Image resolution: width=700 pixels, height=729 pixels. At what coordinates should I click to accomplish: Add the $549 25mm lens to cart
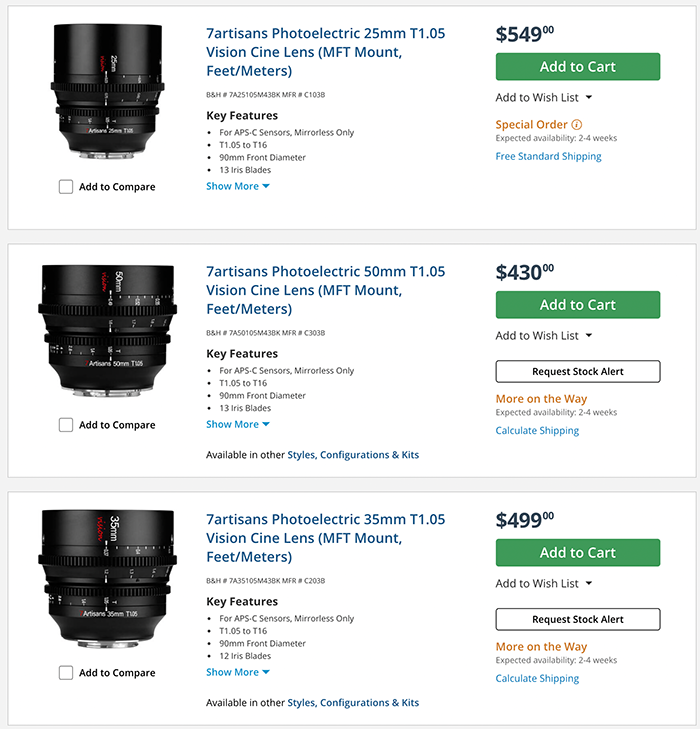[578, 67]
